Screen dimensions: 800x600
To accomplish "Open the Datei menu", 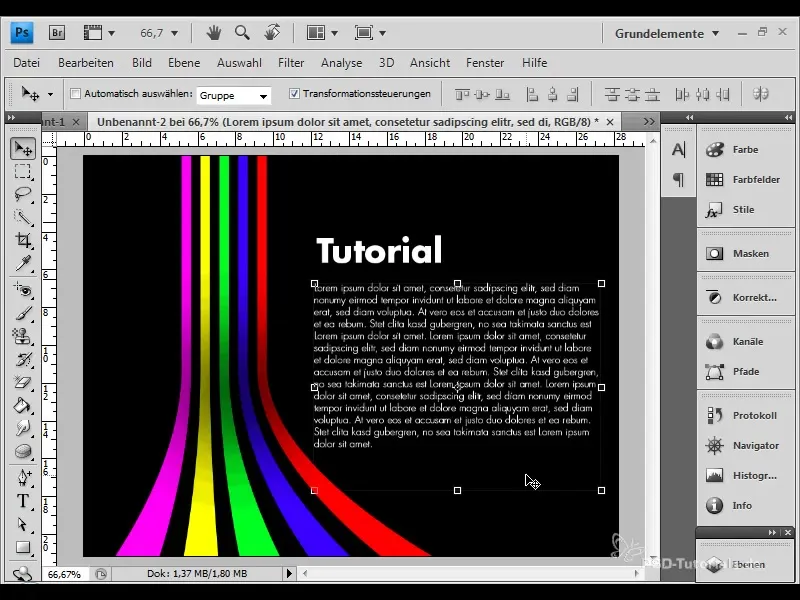I will pos(27,63).
